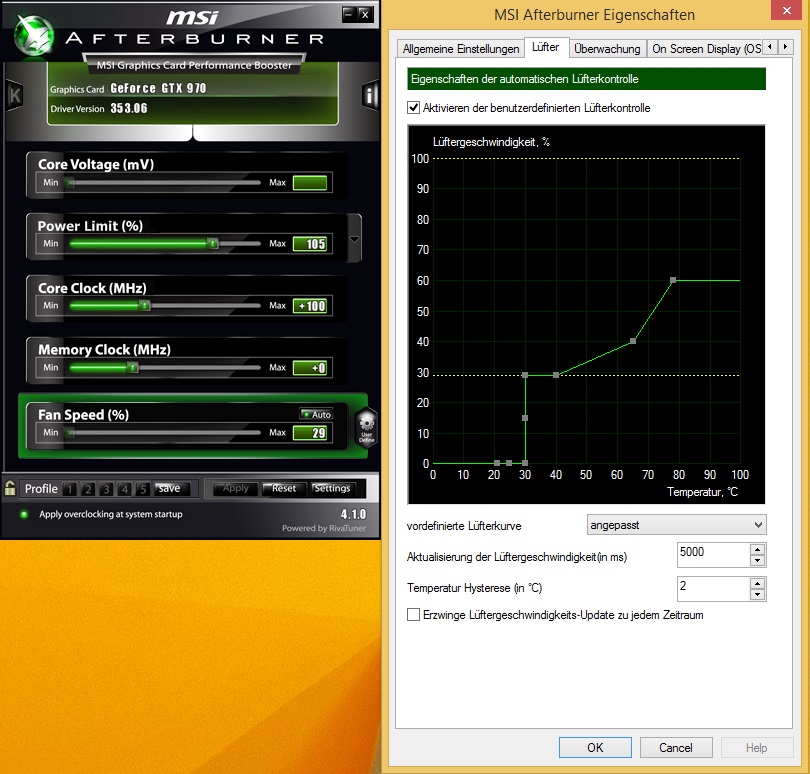
Task: Select profile slot 1
Action: point(70,489)
